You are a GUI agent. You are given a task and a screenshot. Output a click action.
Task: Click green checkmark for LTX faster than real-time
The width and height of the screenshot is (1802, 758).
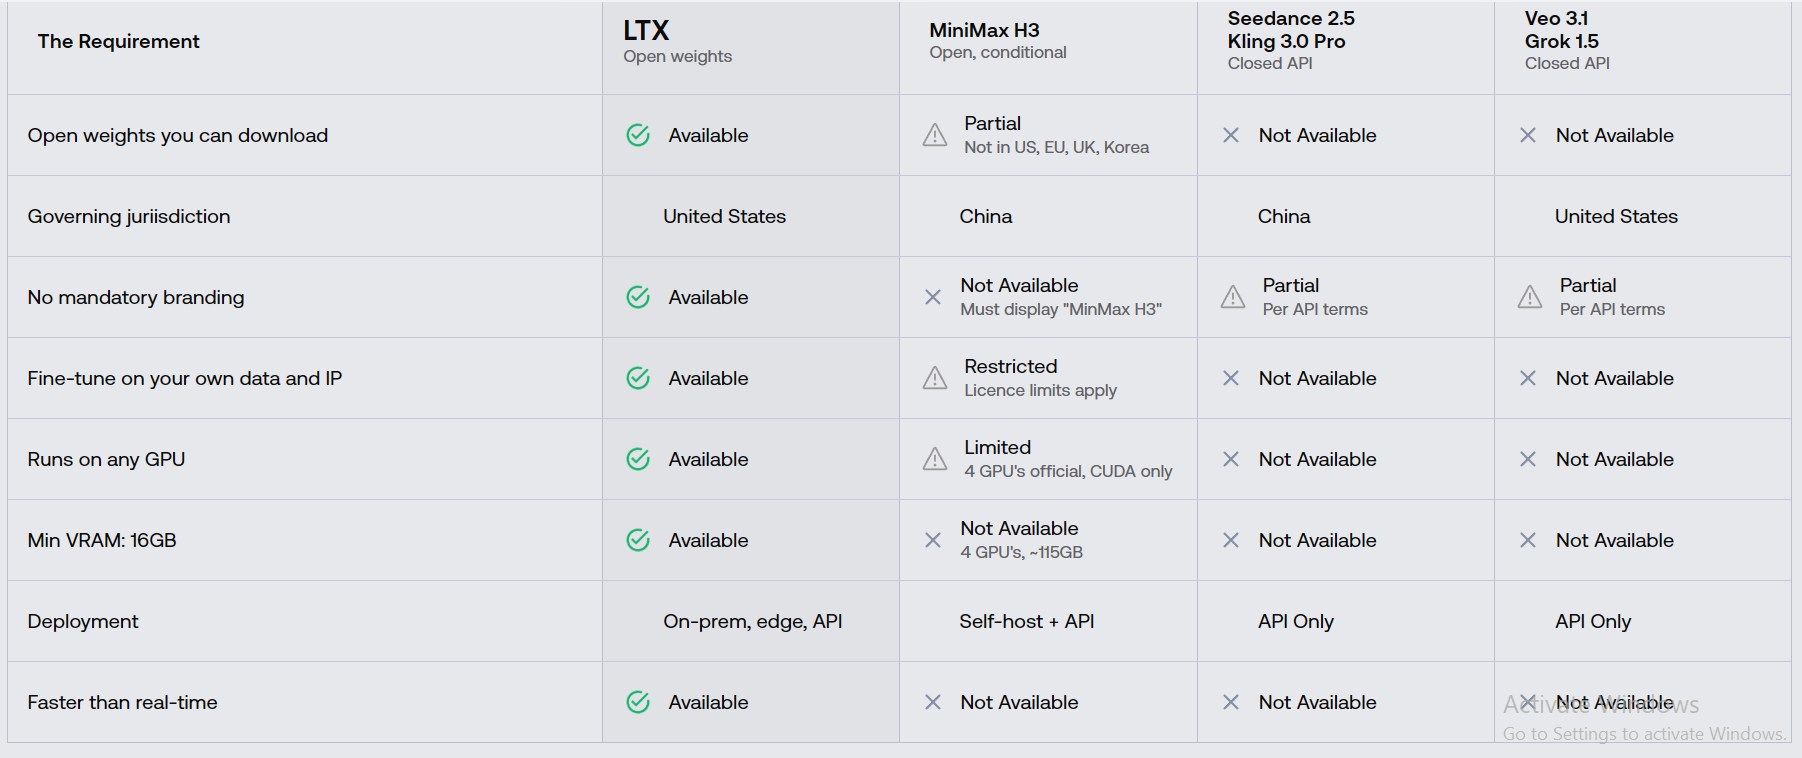[638, 702]
